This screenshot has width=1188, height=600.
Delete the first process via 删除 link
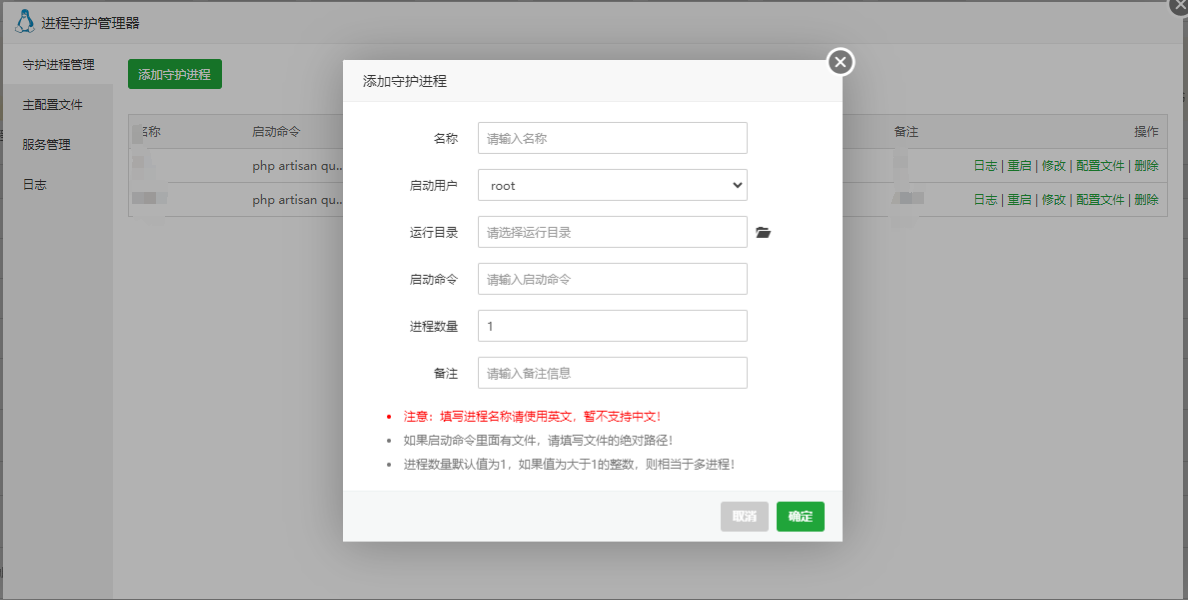pos(1145,166)
